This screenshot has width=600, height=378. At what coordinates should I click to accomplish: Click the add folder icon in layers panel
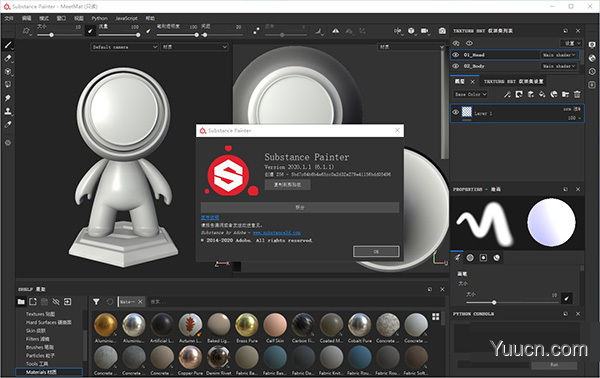pos(566,94)
